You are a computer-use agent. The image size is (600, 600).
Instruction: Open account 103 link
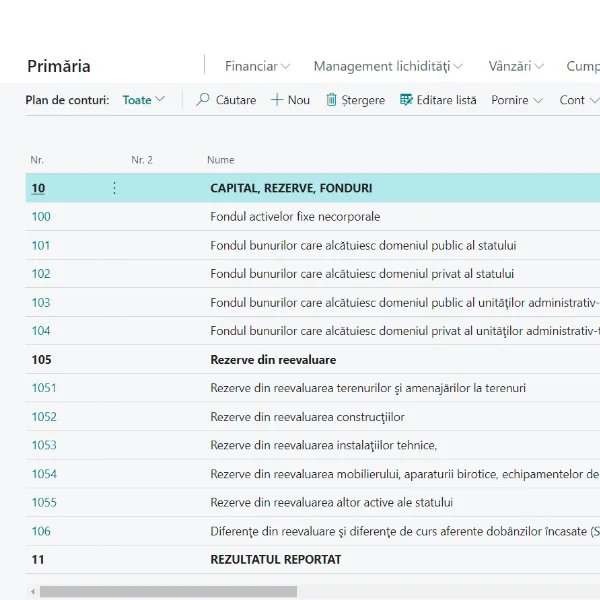41,303
